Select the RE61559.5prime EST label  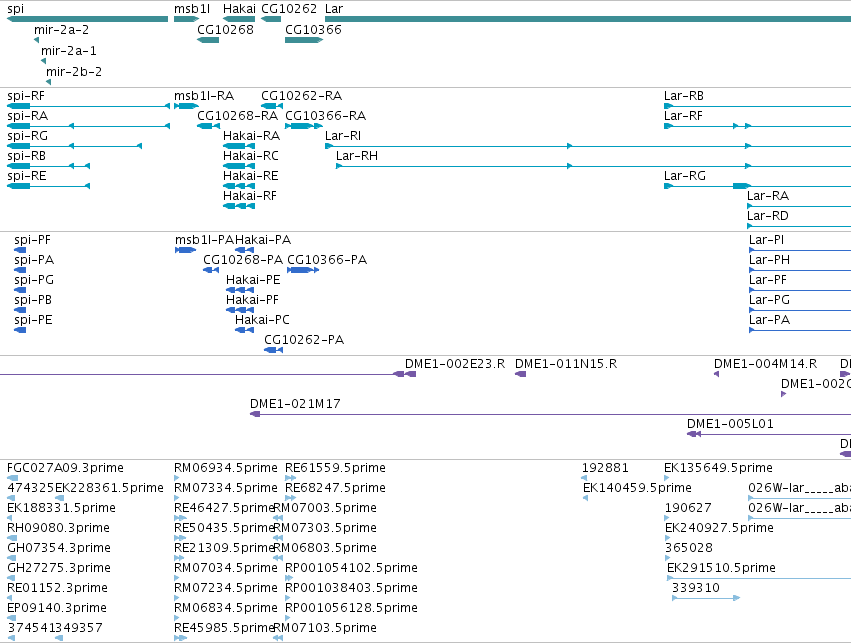point(335,468)
